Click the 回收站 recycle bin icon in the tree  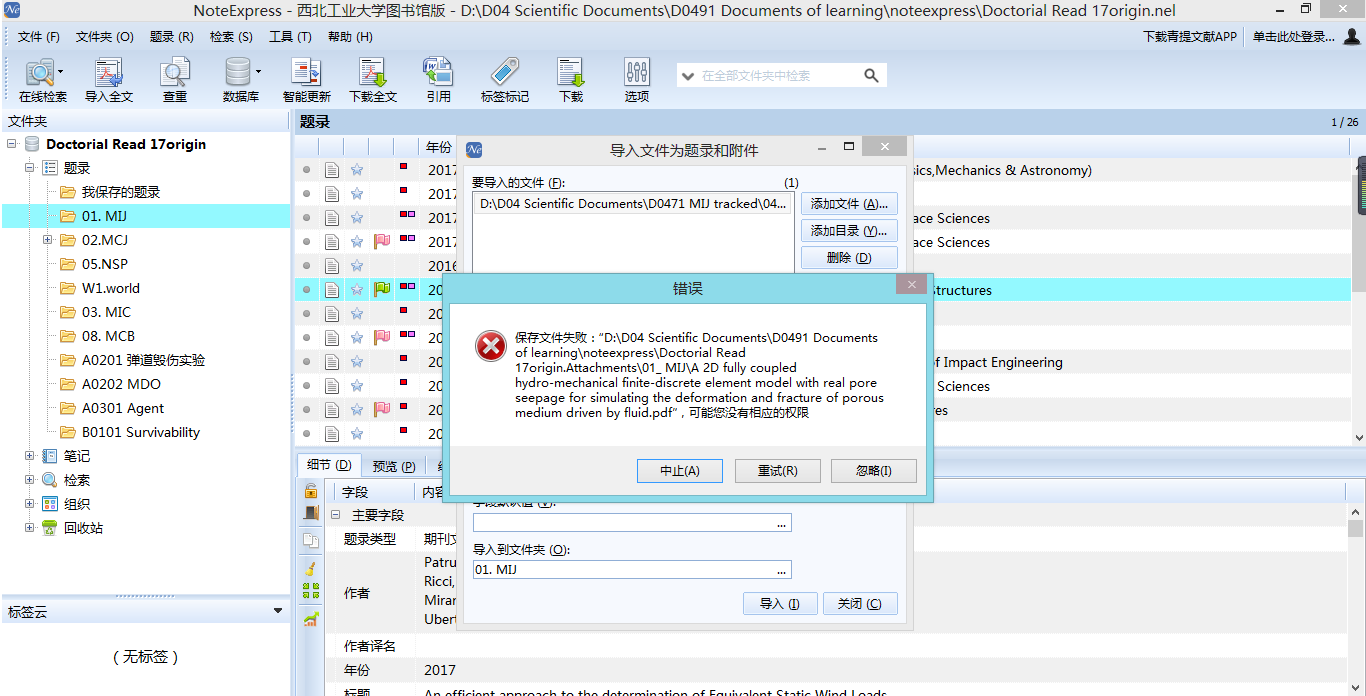coord(50,528)
